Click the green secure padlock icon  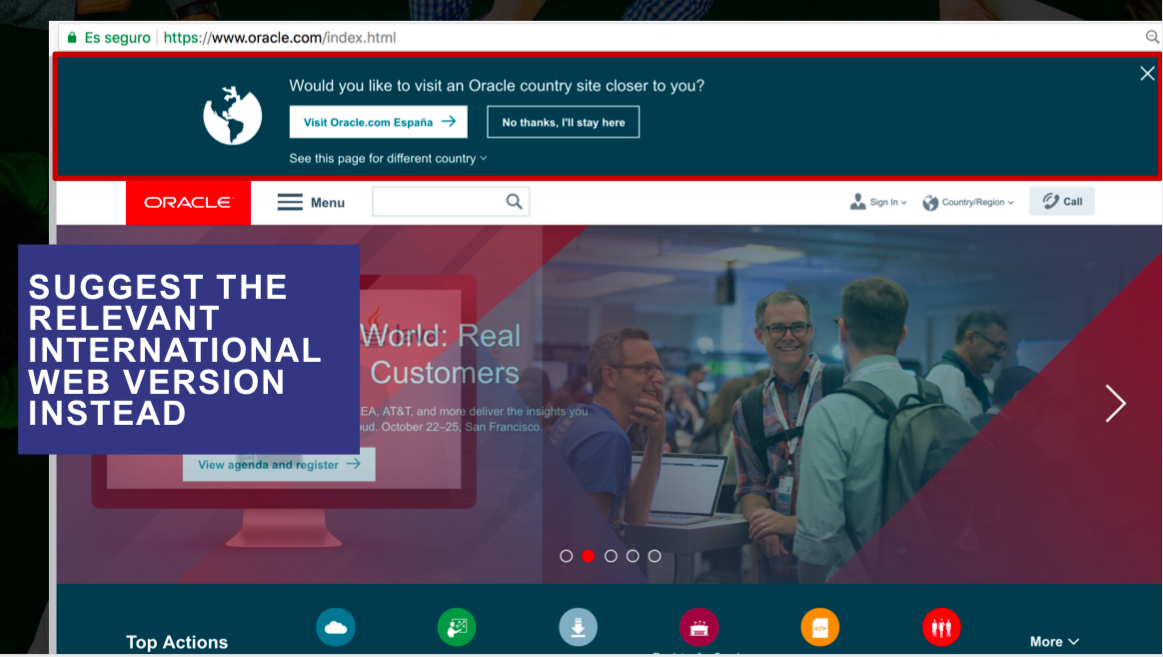pyautogui.click(x=72, y=37)
